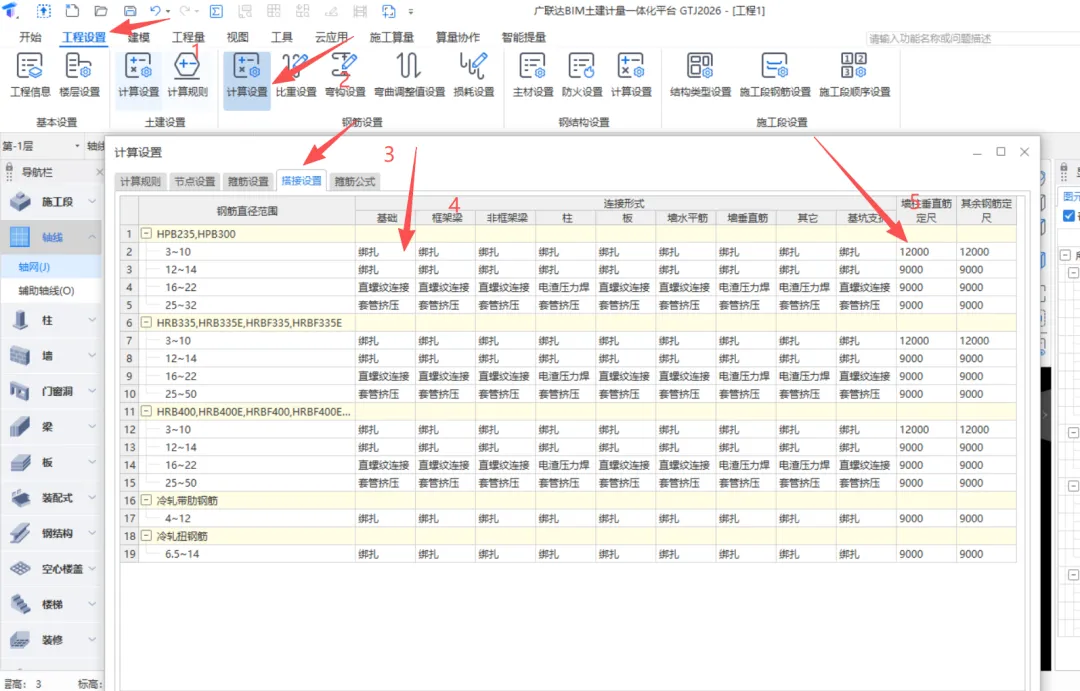Click 基础 cell in 3~10 HPB235 row
The image size is (1080, 691).
386,251
